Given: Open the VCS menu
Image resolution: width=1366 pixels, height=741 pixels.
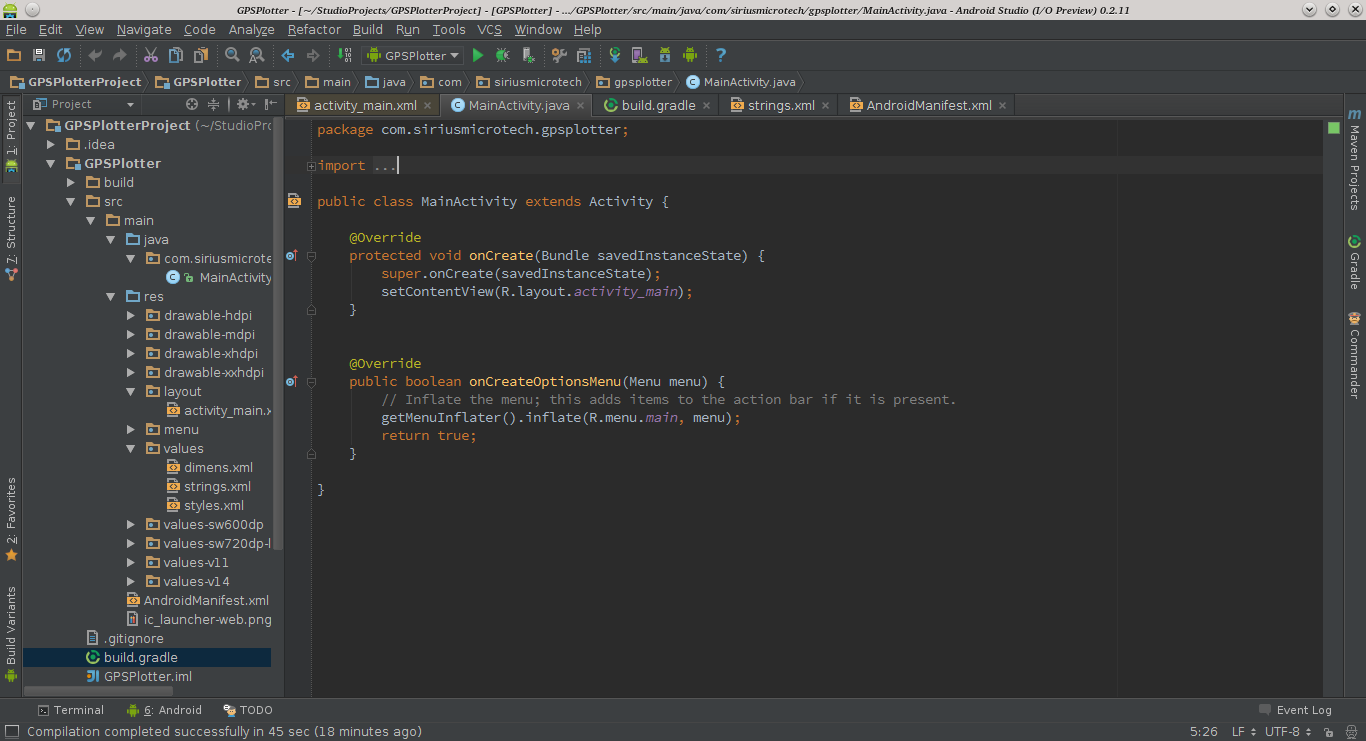Looking at the screenshot, I should tap(489, 29).
